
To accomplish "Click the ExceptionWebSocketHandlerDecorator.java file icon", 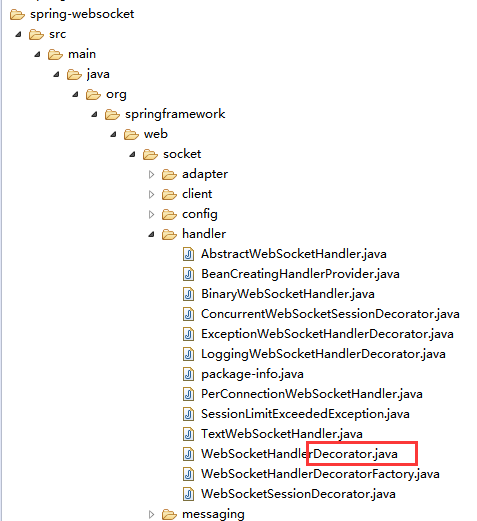I will pyautogui.click(x=188, y=334).
